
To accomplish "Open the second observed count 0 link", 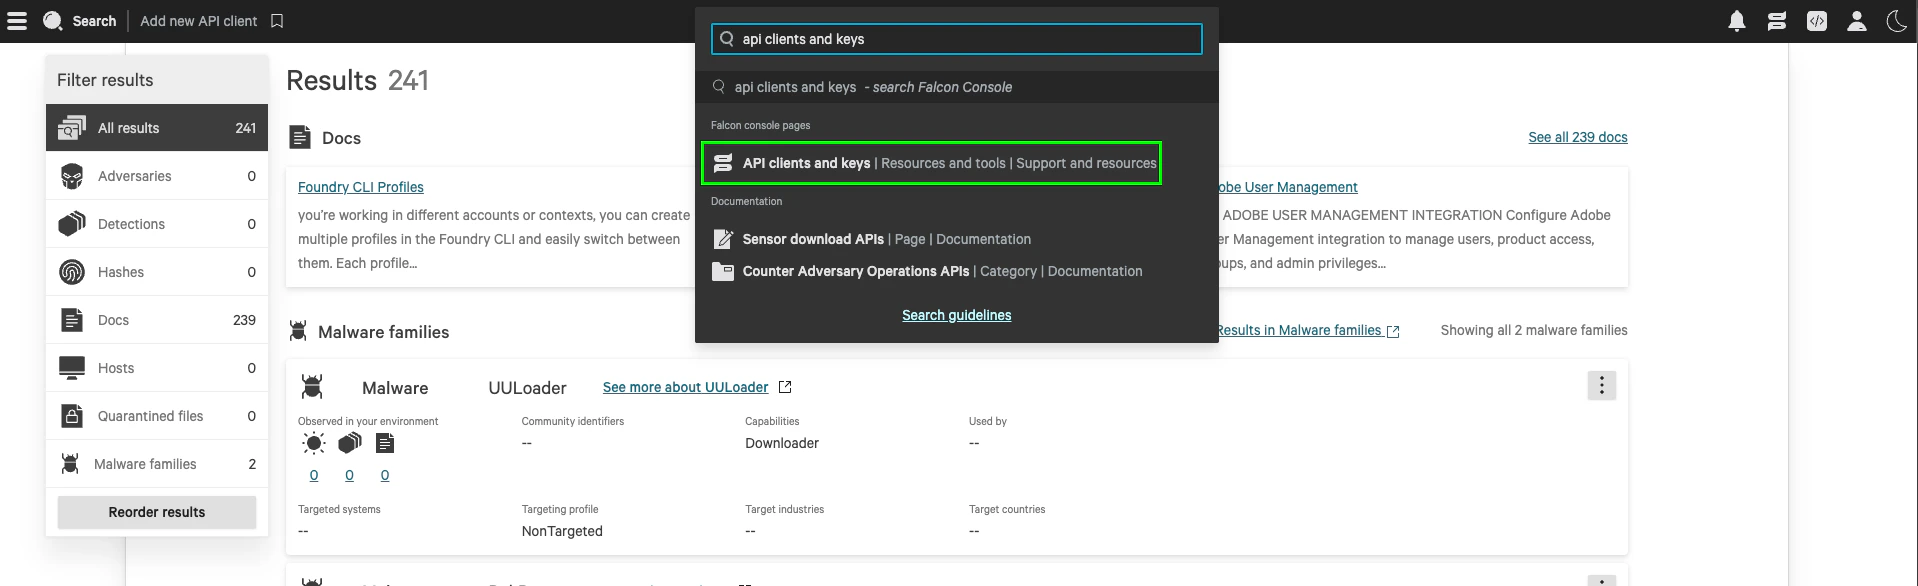I will pyautogui.click(x=349, y=475).
